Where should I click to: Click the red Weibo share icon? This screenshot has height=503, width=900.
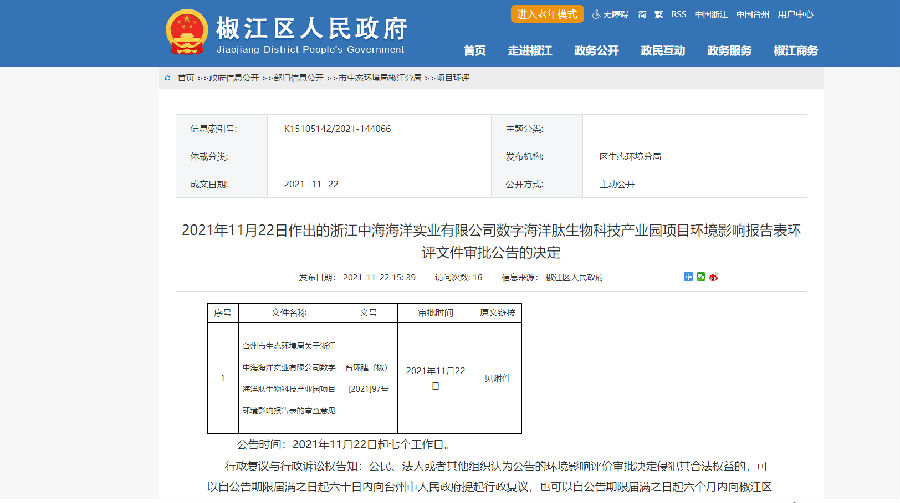click(712, 276)
